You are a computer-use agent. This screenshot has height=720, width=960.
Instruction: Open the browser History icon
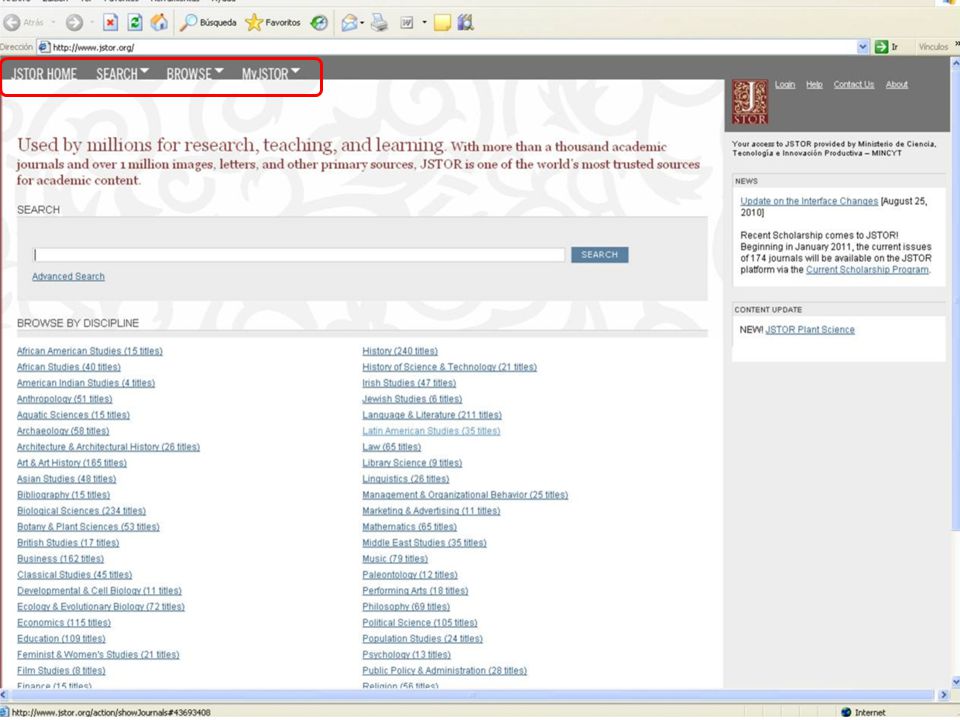point(319,23)
